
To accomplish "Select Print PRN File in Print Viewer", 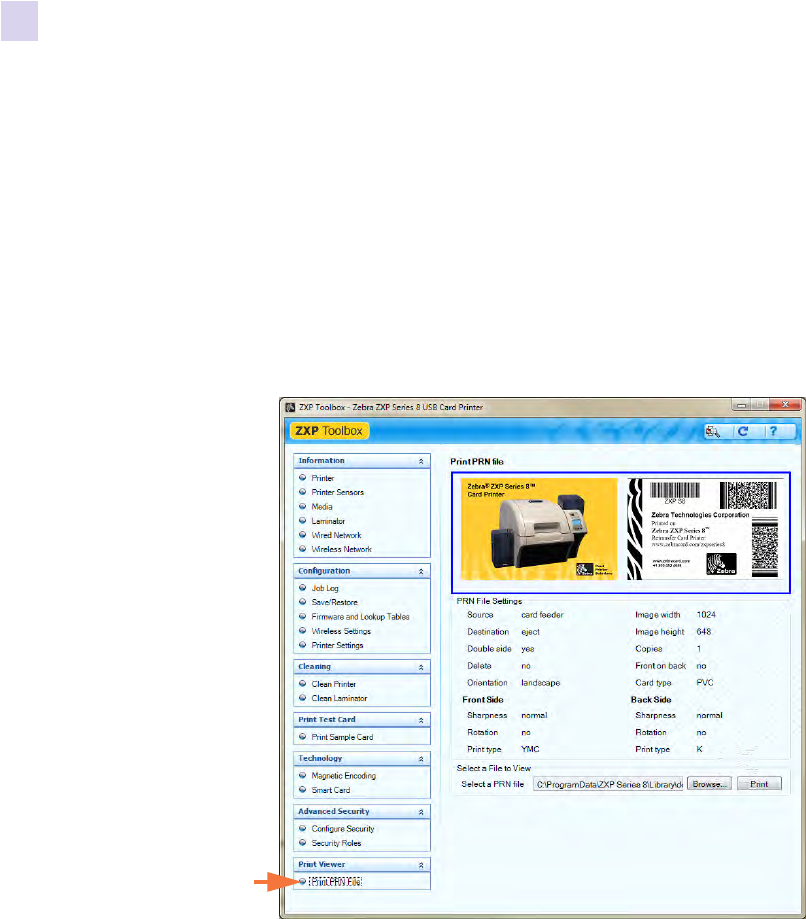I will click(x=335, y=881).
